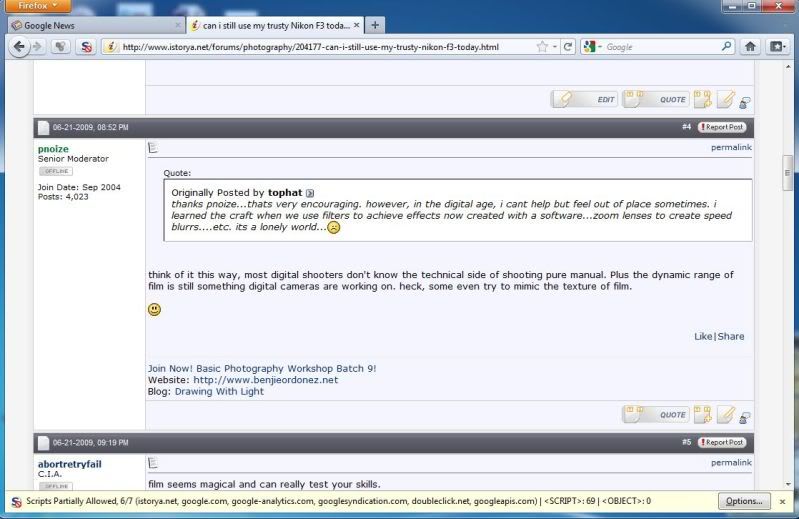Open a new tab with the plus button
Image resolution: width=799 pixels, height=519 pixels.
pyautogui.click(x=375, y=25)
